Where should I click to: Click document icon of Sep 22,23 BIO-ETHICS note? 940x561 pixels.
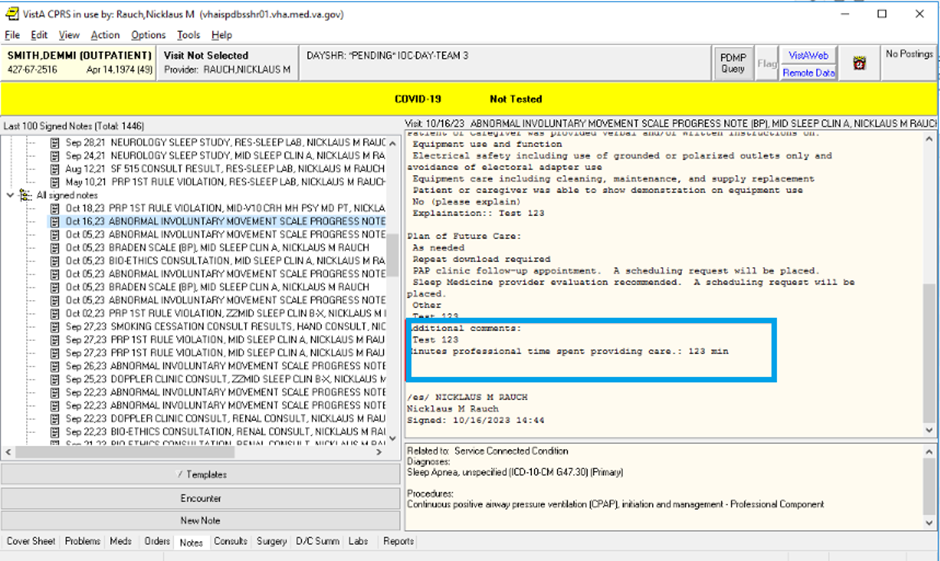55,432
